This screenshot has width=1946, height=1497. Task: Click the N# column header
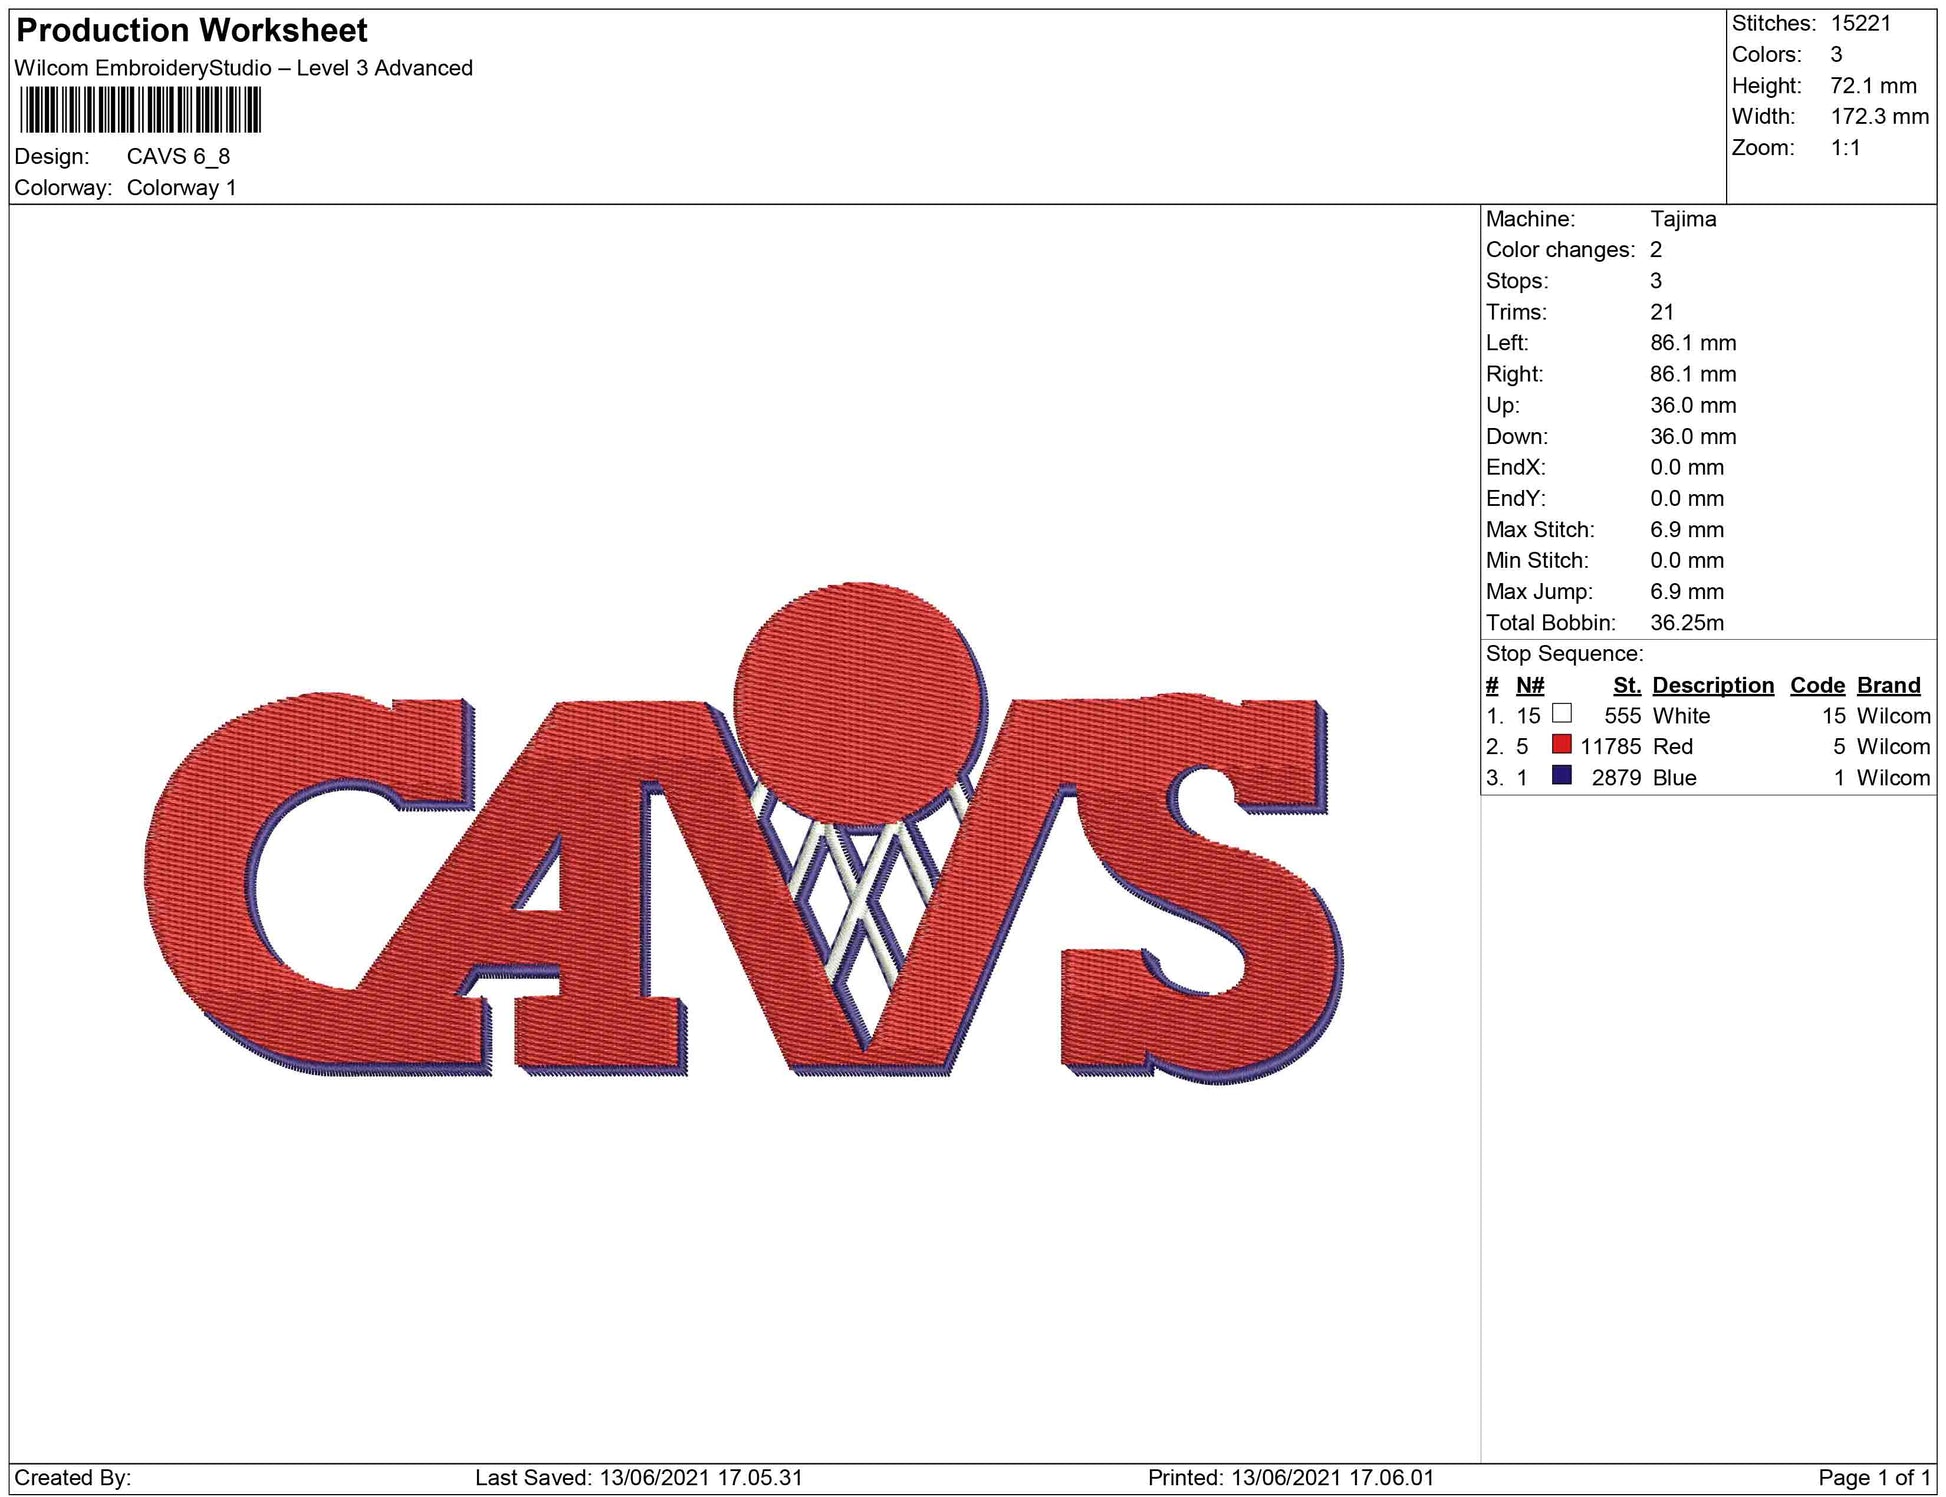click(x=1529, y=685)
